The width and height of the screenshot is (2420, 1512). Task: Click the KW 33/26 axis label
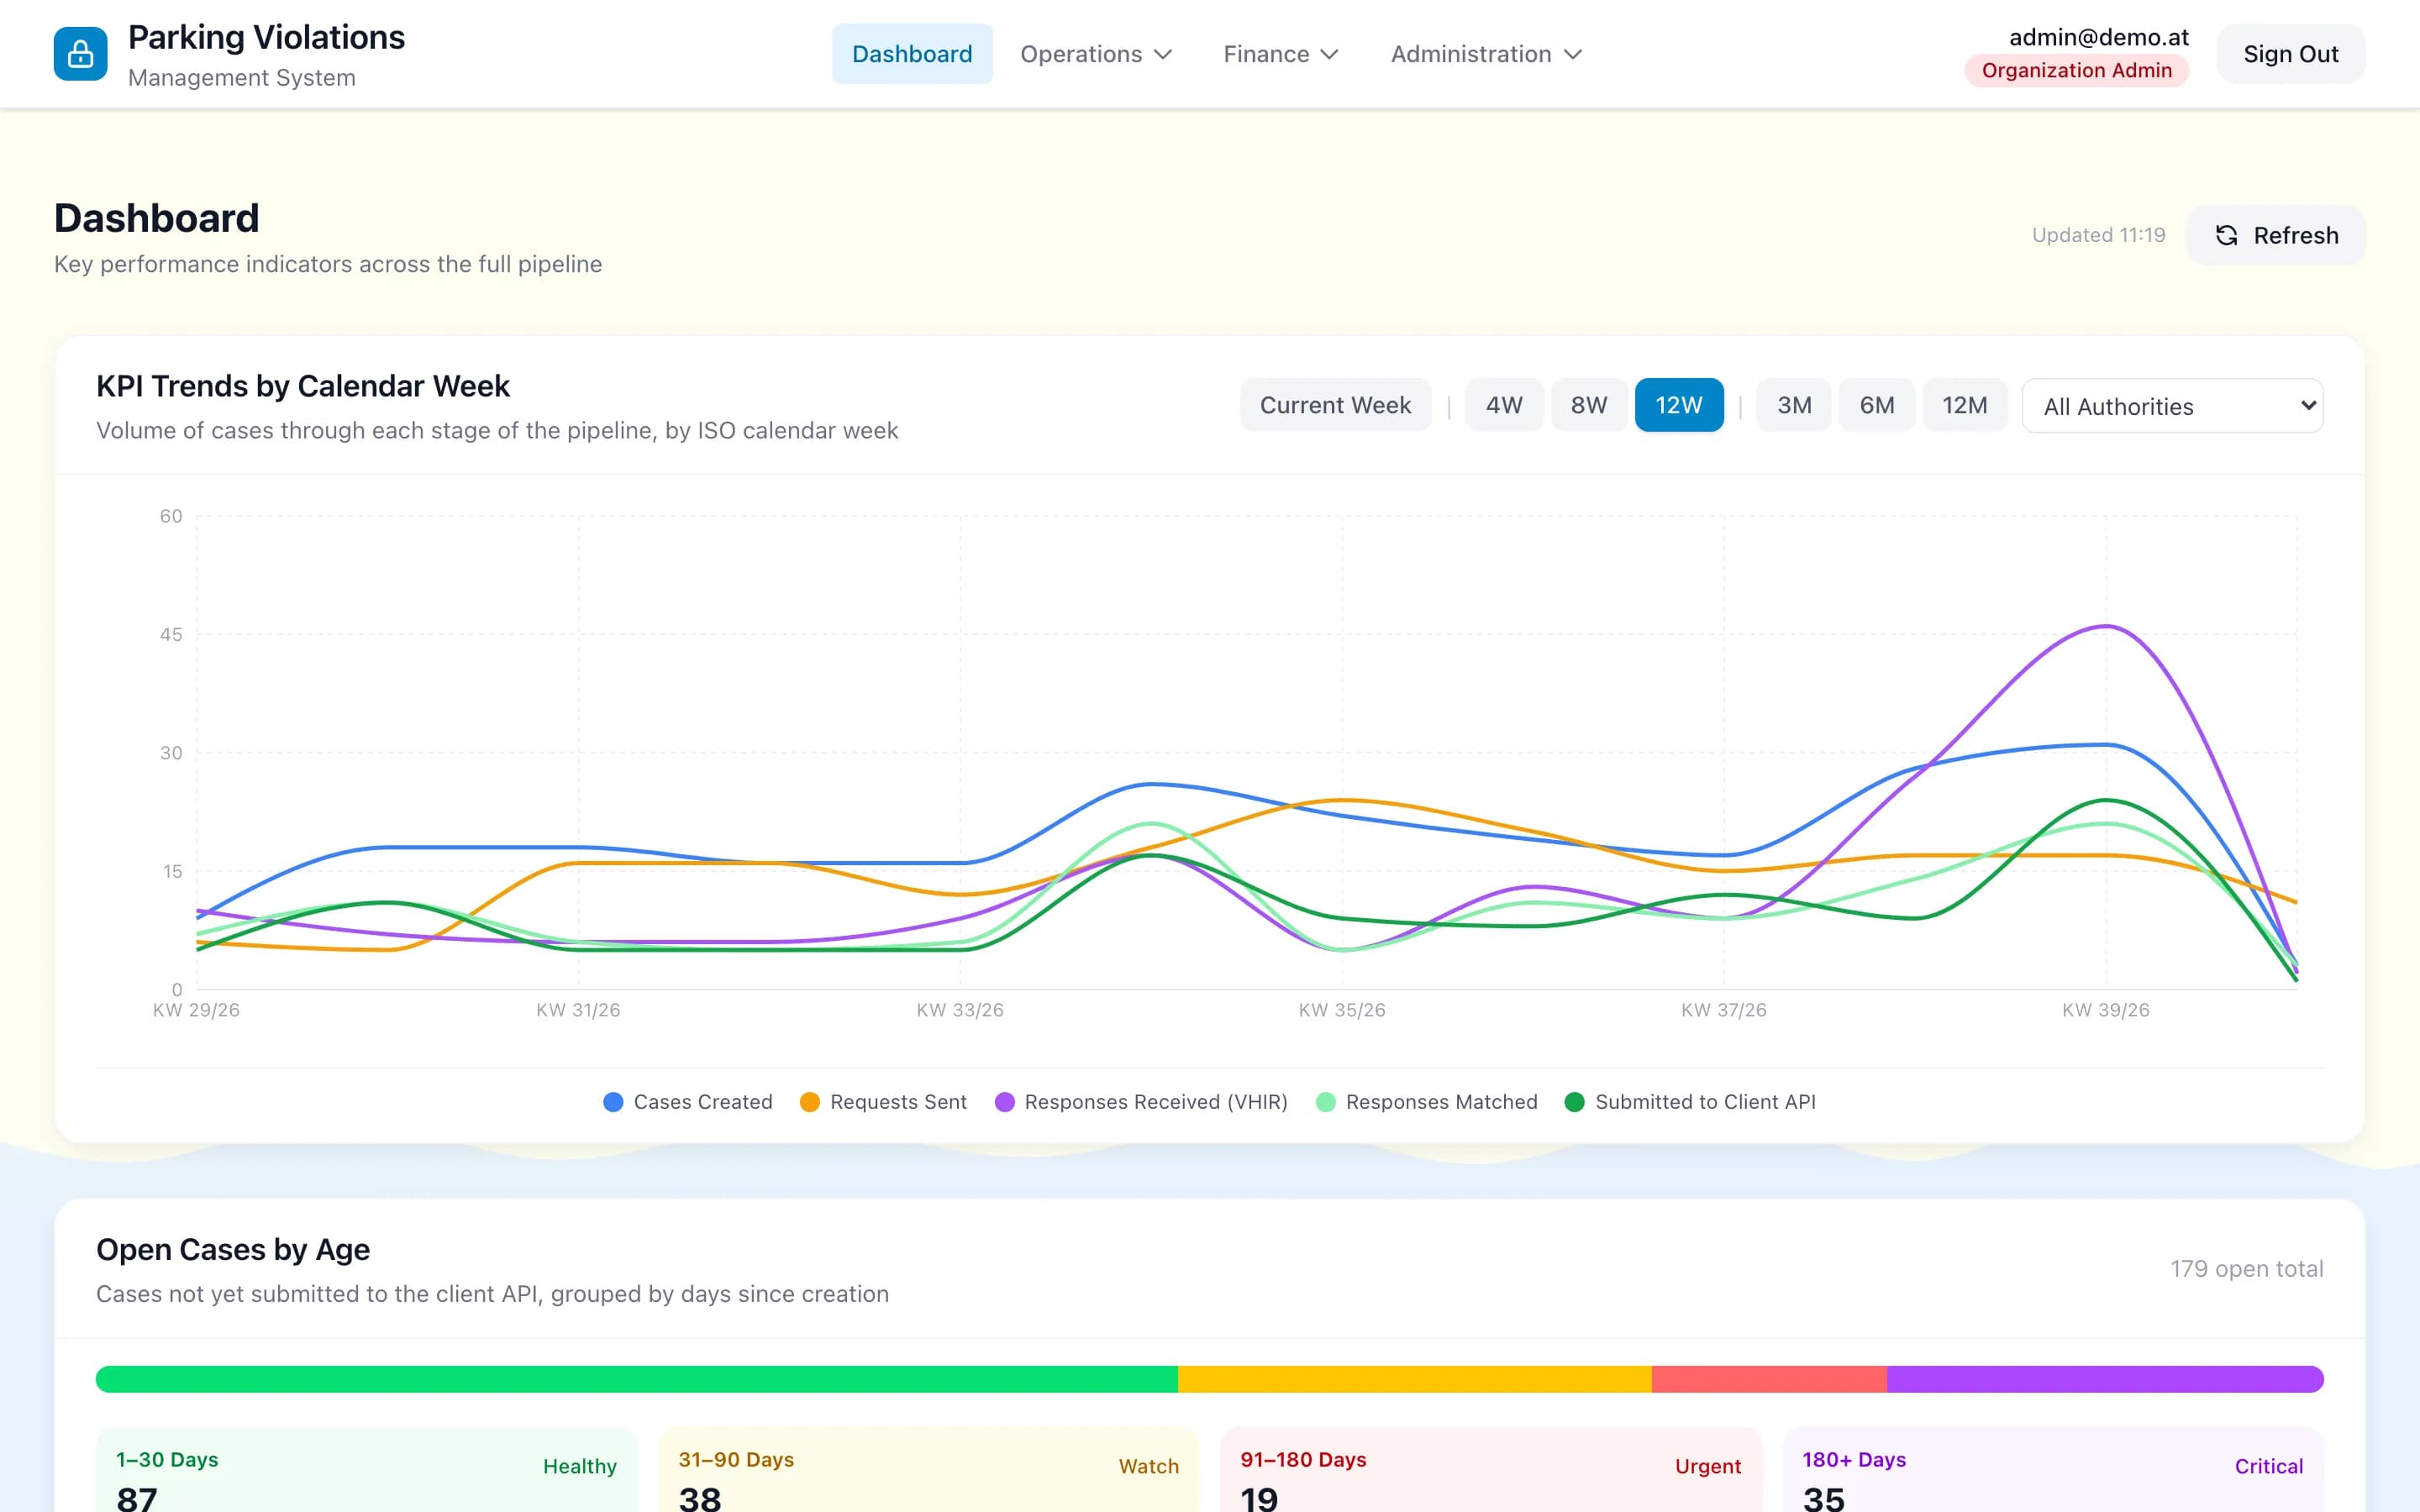(960, 1010)
